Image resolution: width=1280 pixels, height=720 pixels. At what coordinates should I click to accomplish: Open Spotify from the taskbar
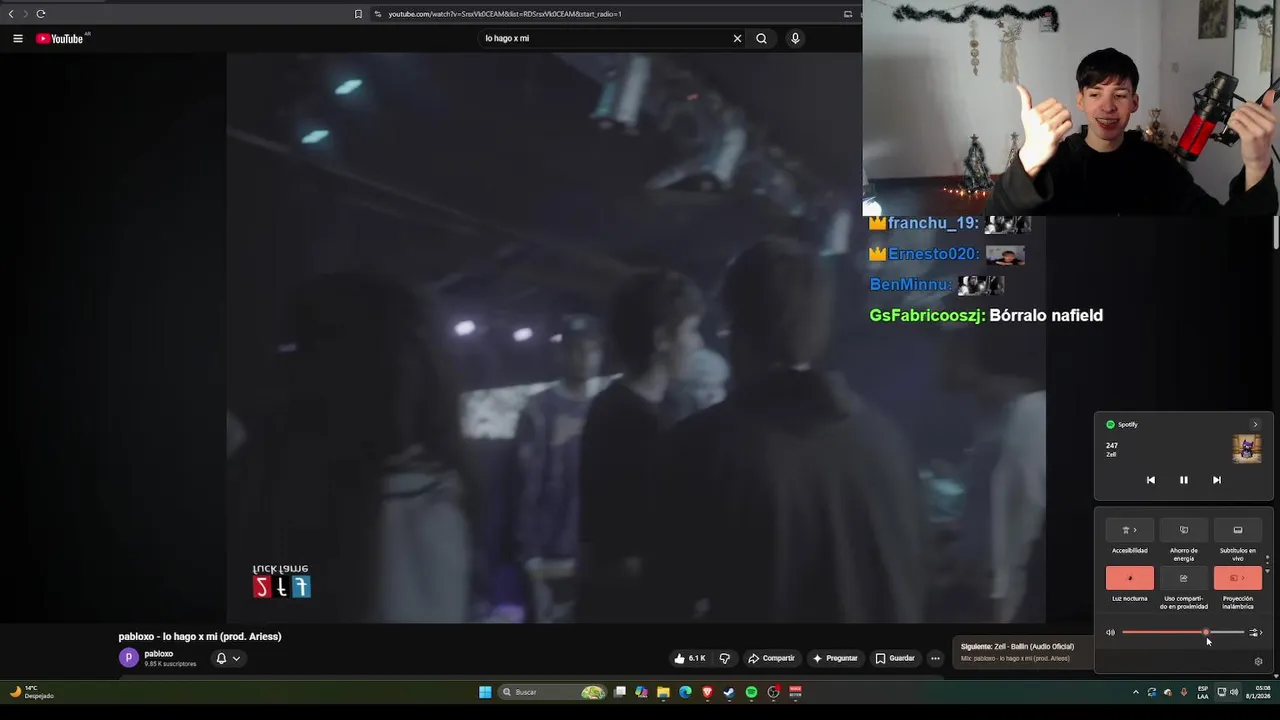click(x=751, y=692)
